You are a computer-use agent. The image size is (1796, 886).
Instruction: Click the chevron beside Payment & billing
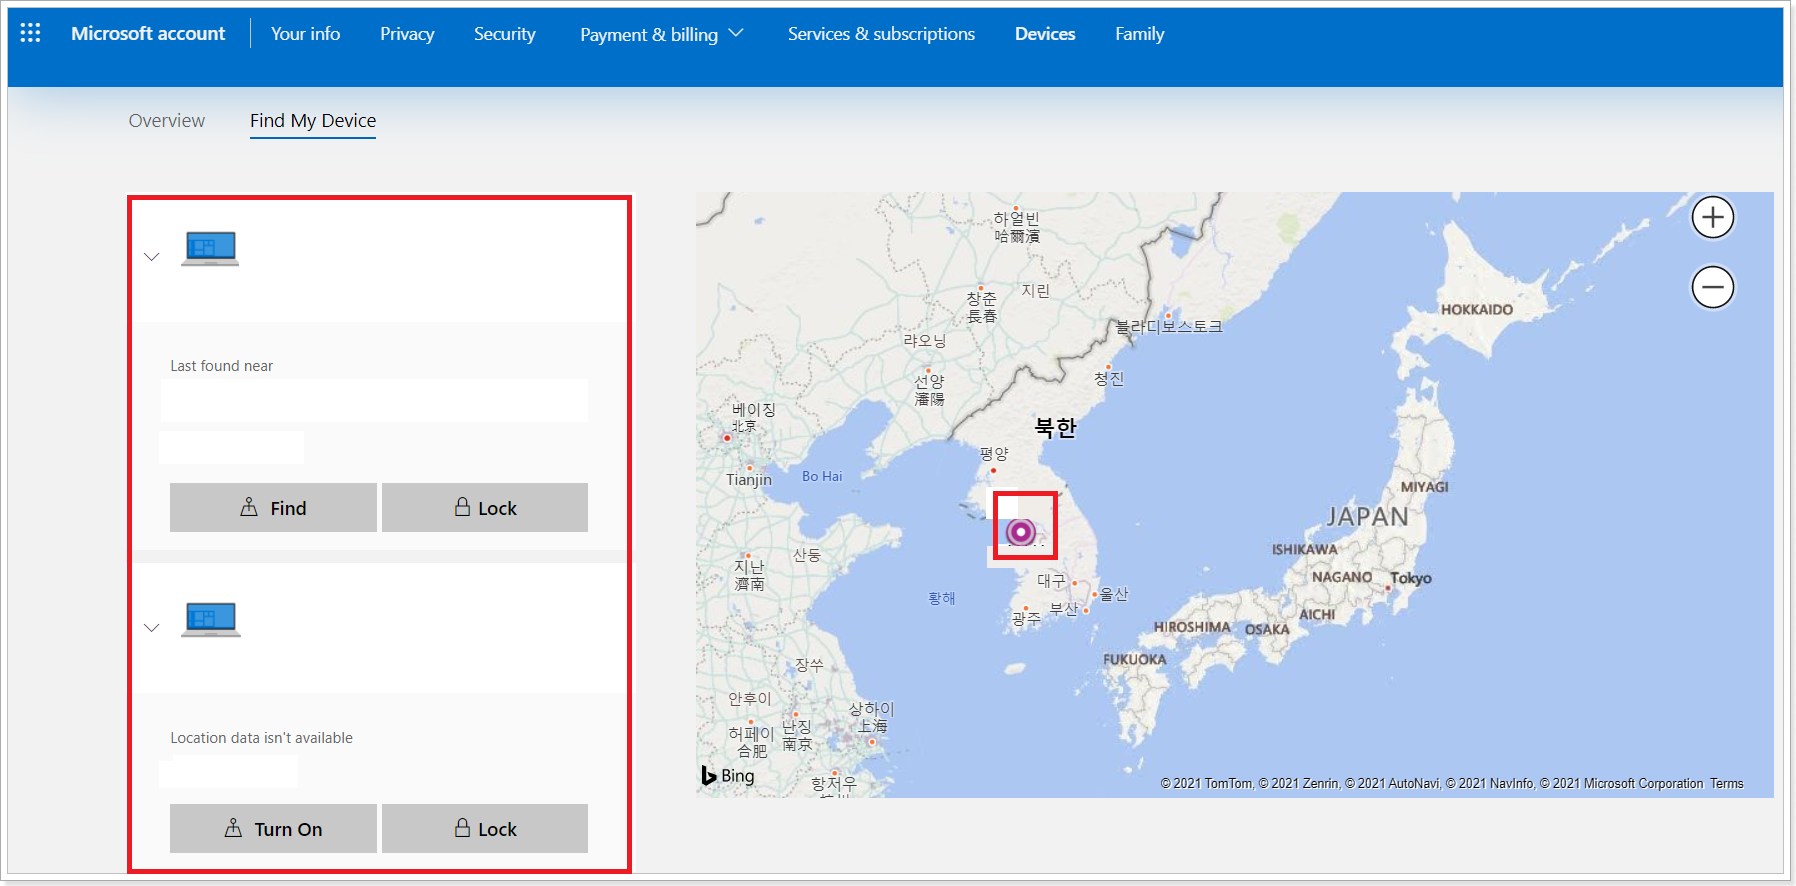736,33
